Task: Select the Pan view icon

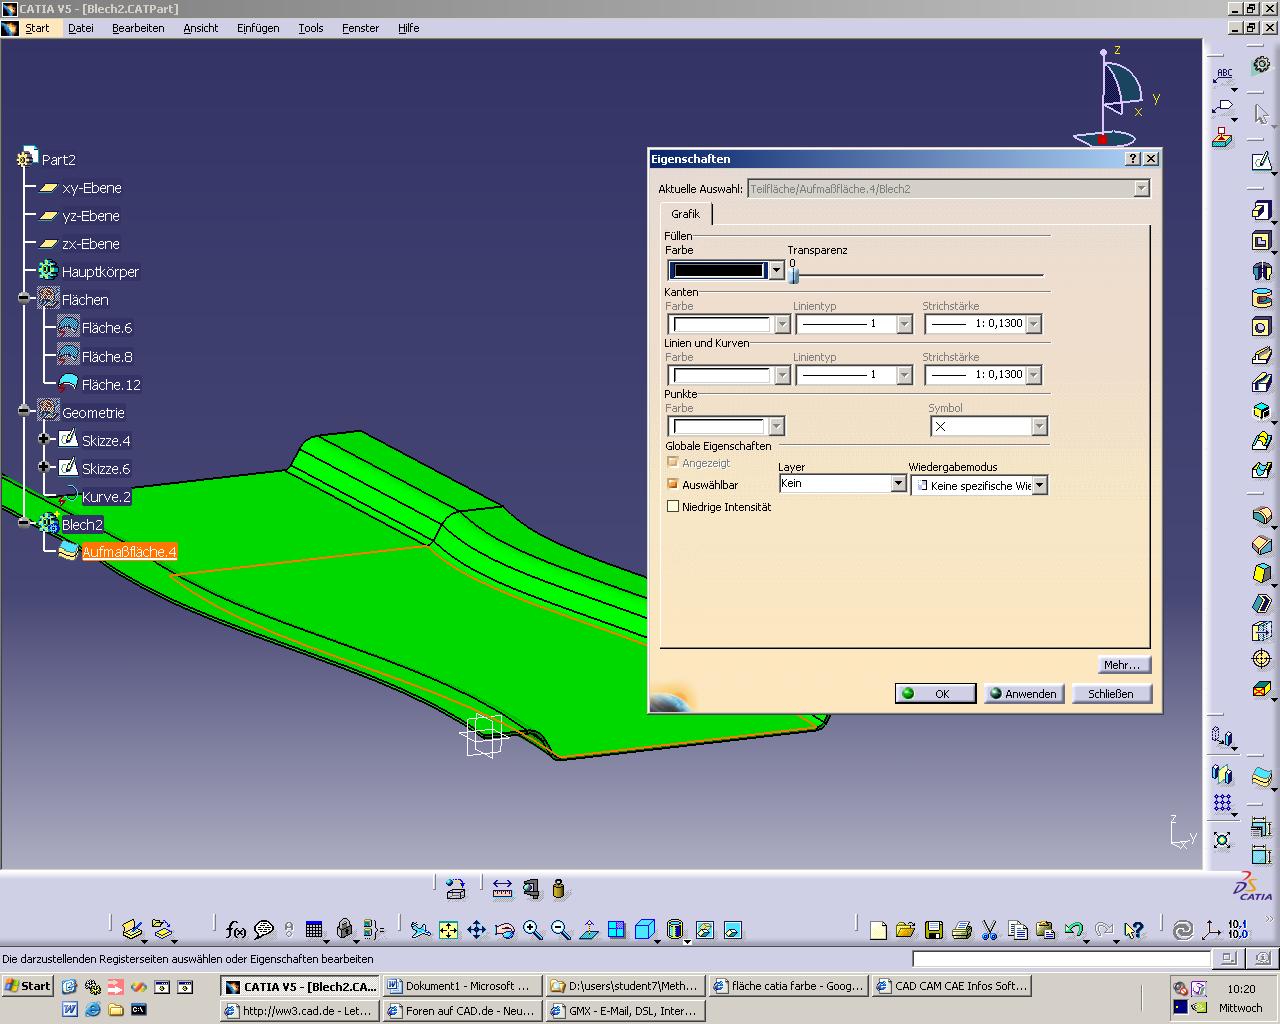Action: tap(476, 930)
